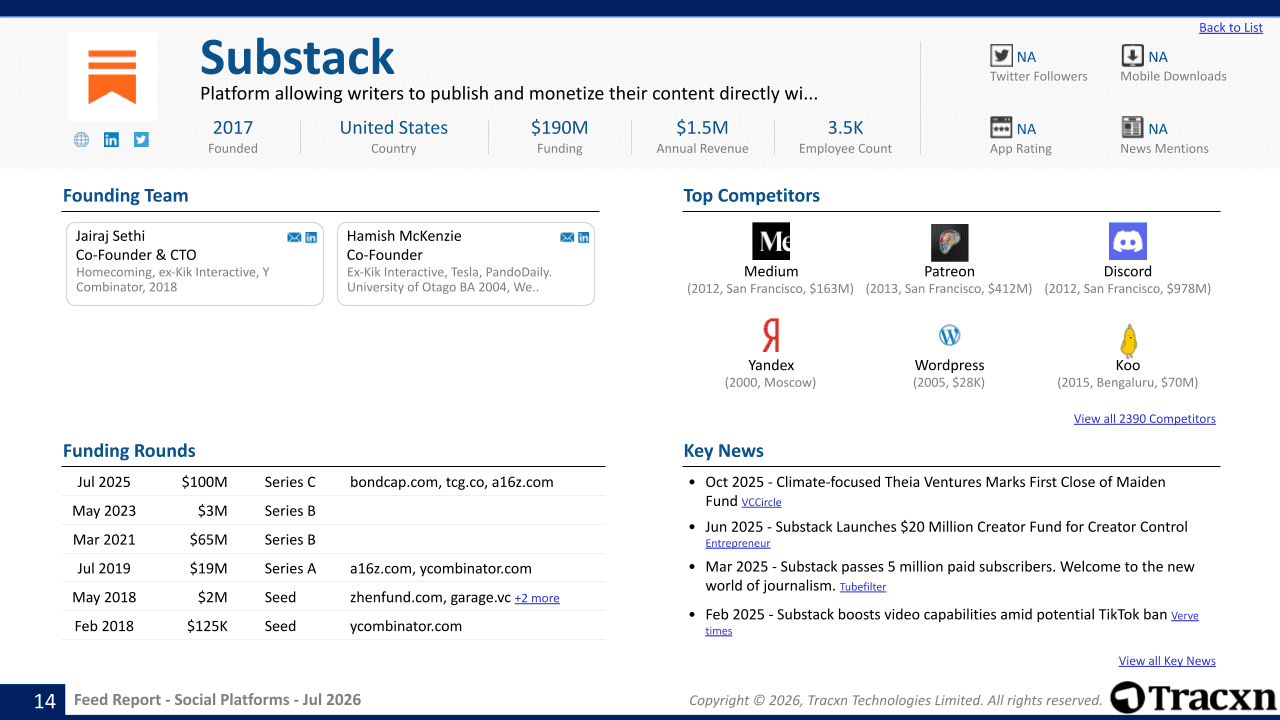Click Jairaj Sethi's email icon

pyautogui.click(x=294, y=237)
